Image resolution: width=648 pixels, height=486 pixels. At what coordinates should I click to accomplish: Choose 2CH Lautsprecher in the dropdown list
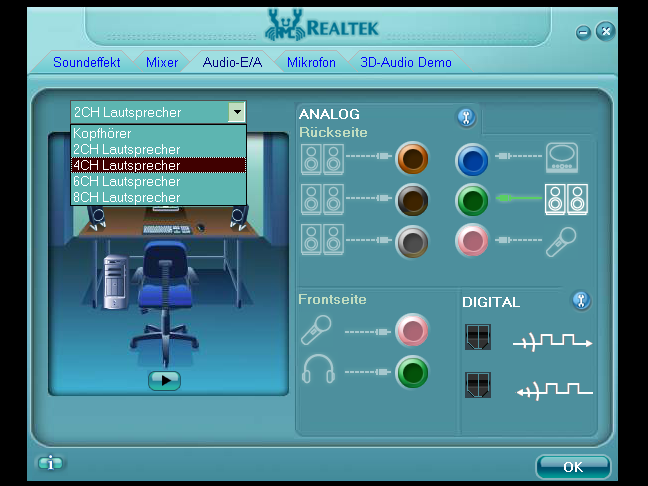pyautogui.click(x=159, y=149)
